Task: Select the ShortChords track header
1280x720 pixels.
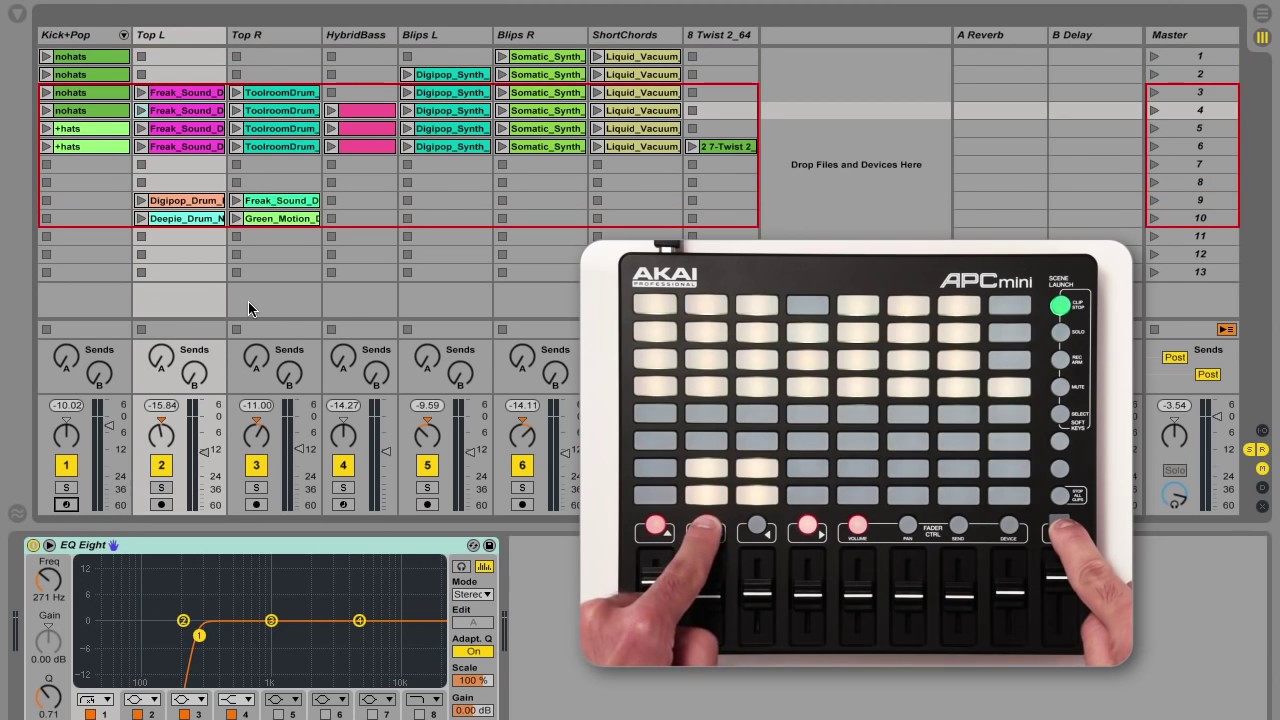Action: tap(635, 35)
